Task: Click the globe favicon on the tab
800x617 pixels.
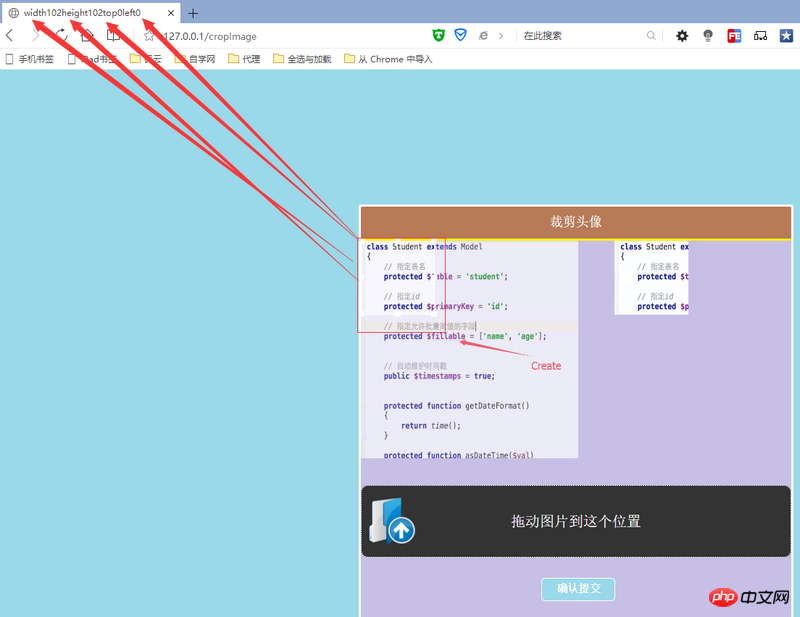Action: tap(14, 13)
